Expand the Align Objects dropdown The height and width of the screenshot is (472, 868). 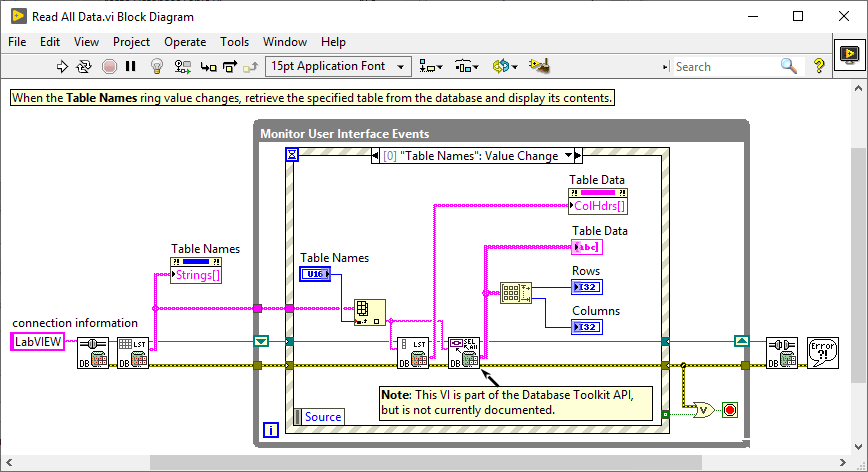click(432, 66)
